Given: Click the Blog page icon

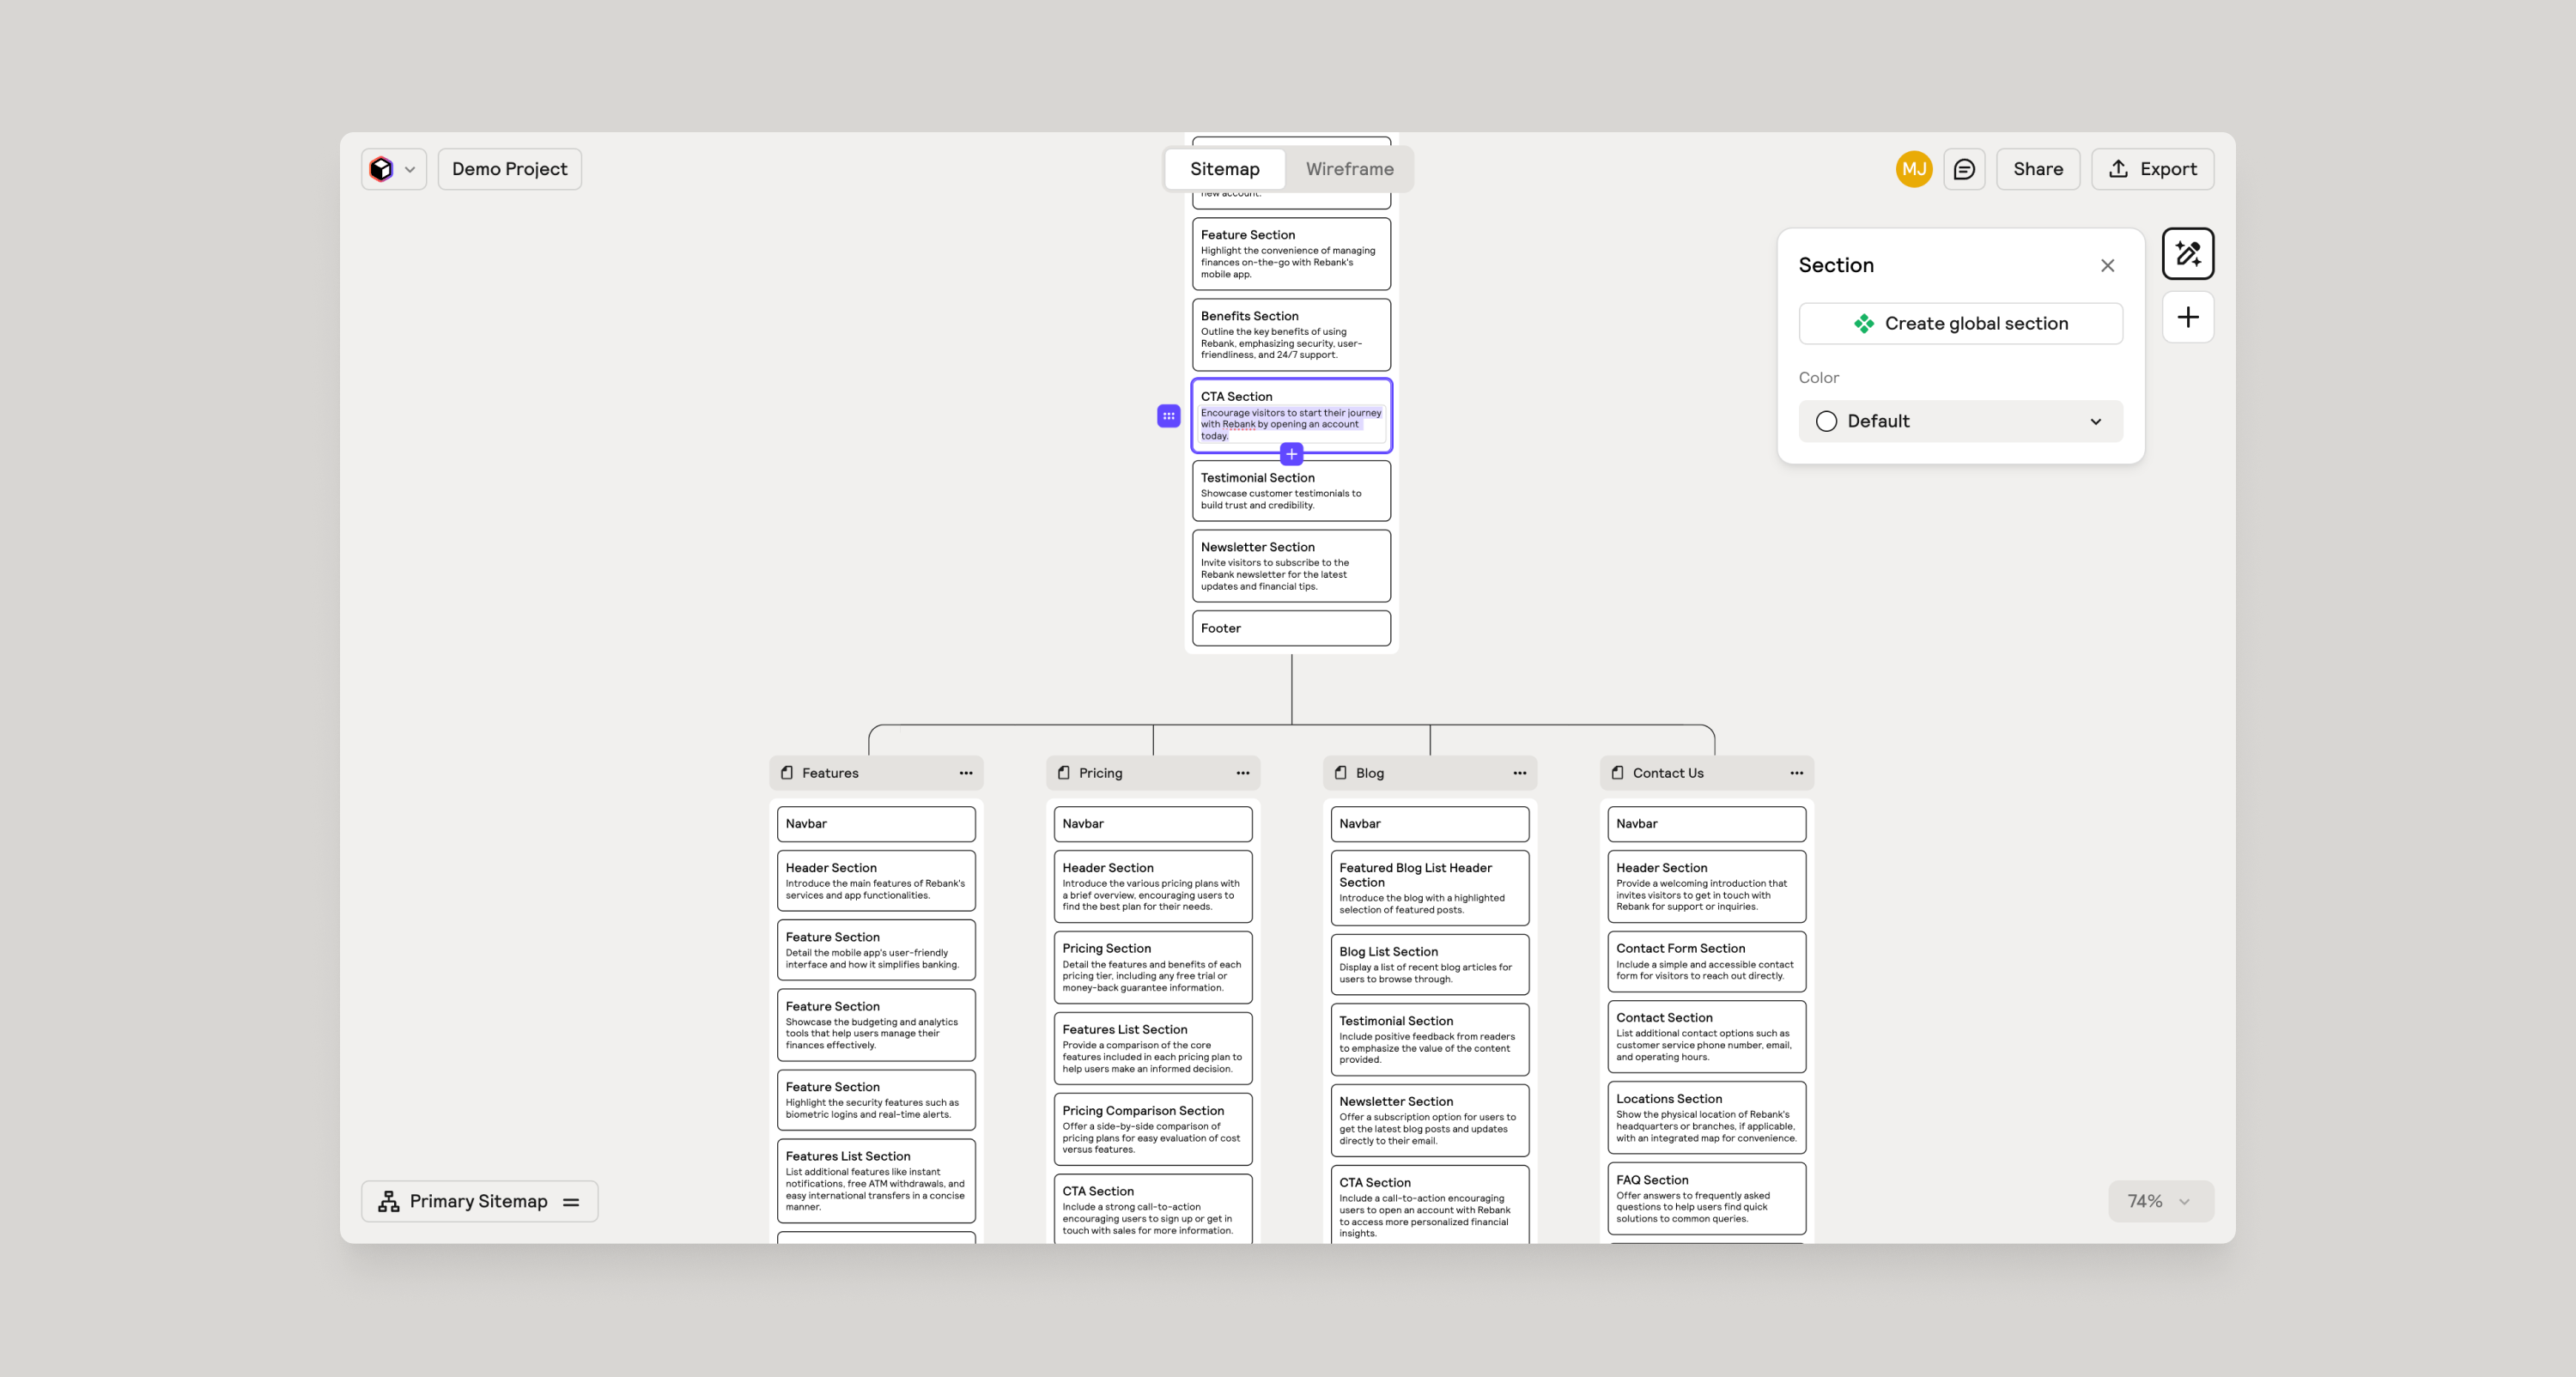Looking at the screenshot, I should pyautogui.click(x=1341, y=772).
